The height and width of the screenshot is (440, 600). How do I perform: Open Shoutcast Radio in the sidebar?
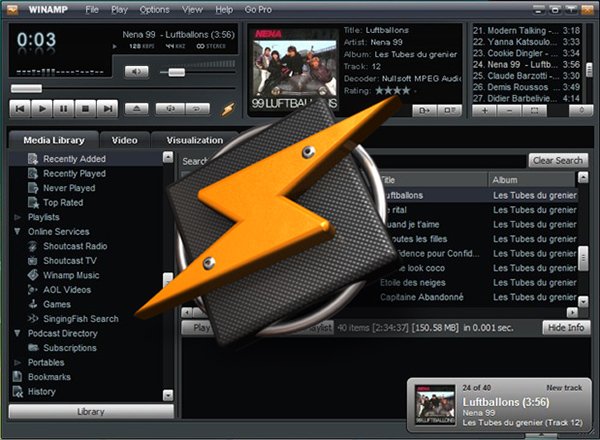(75, 246)
